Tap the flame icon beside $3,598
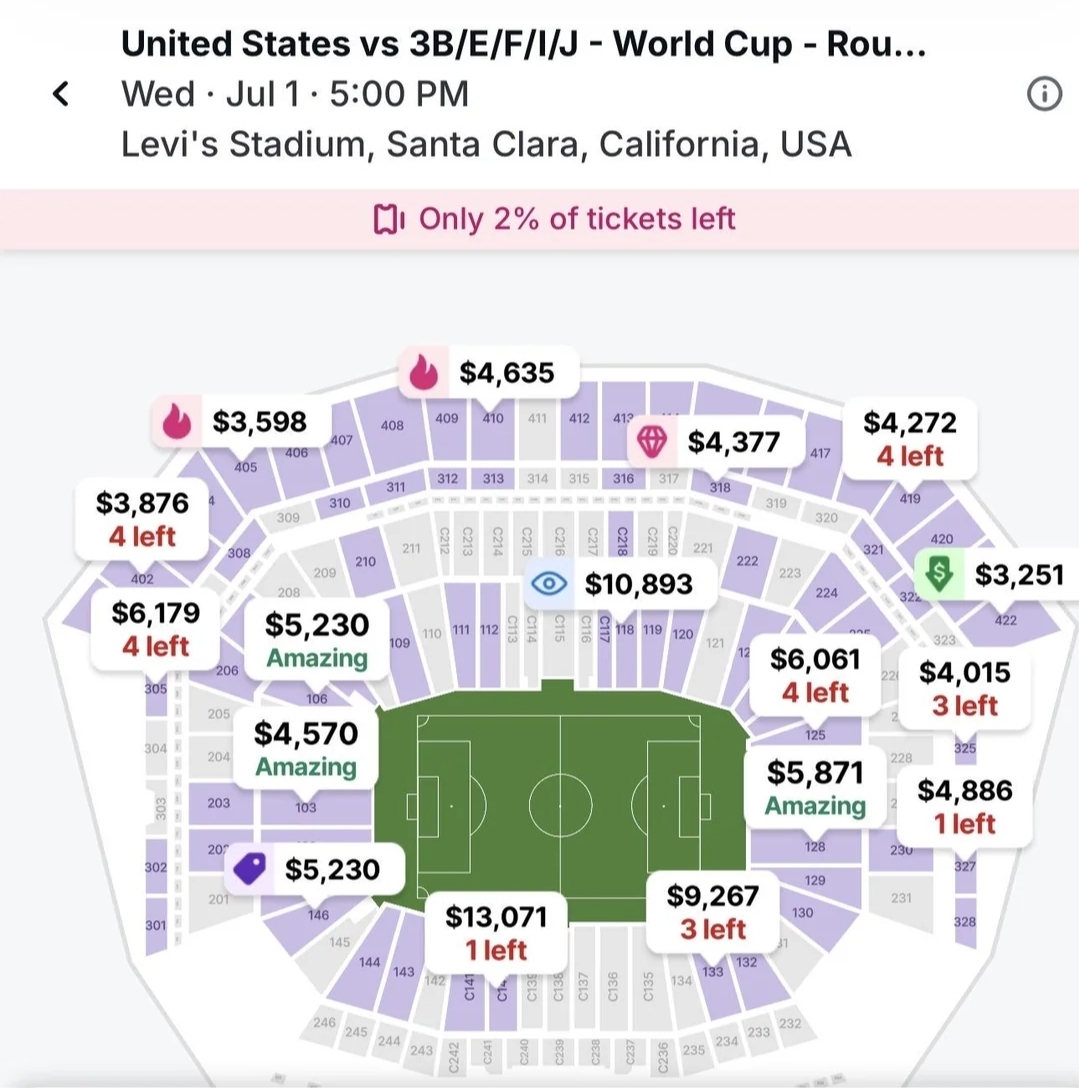Viewport: 1079px width, 1088px height. pos(176,421)
